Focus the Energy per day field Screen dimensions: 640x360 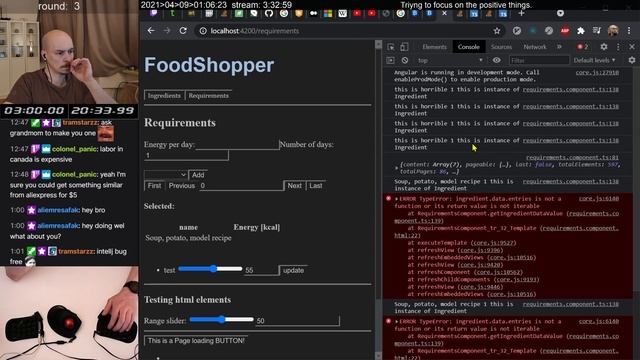coord(238,144)
